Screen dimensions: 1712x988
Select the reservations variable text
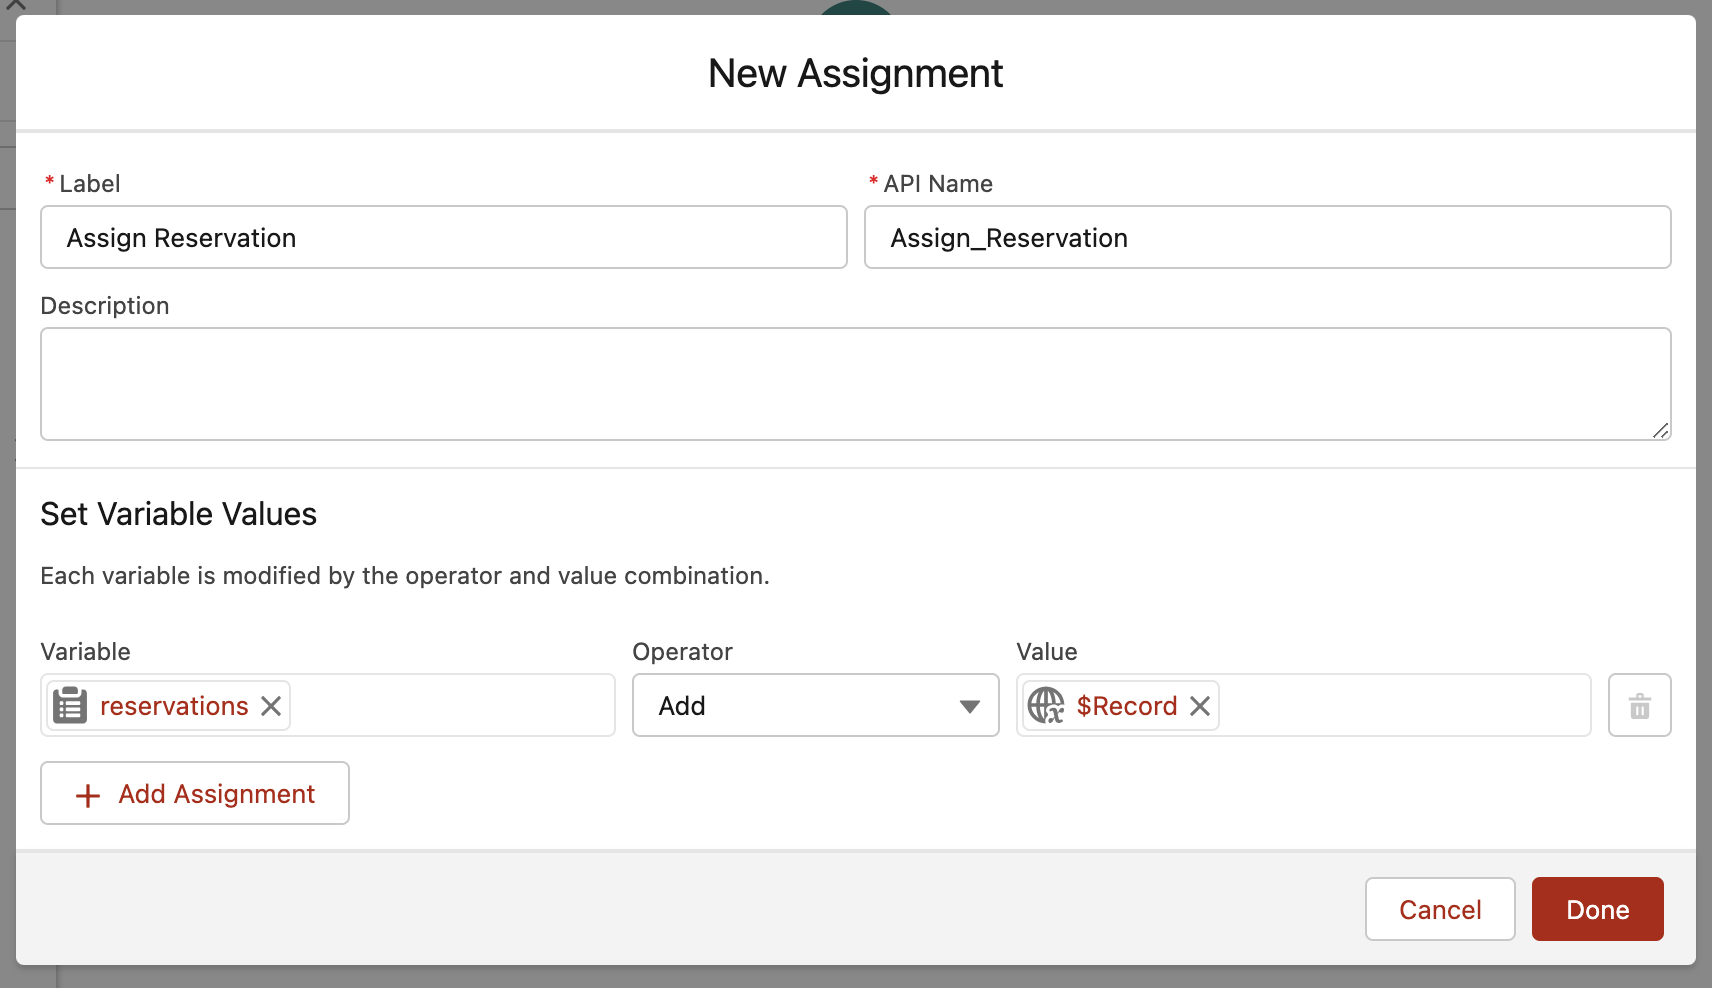[x=174, y=706]
